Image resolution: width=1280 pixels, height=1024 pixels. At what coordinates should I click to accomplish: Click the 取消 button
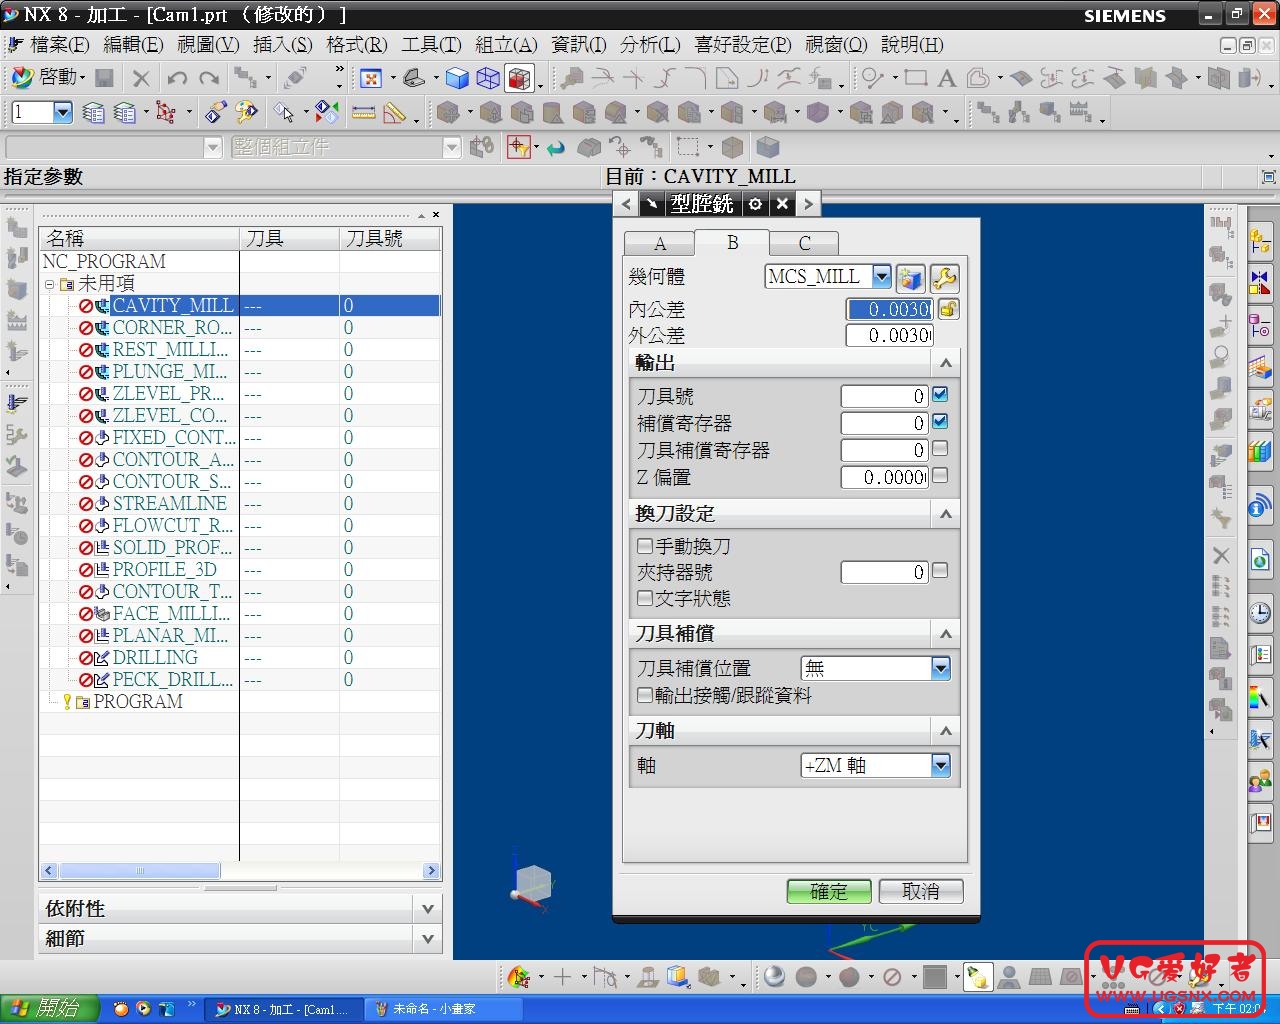[921, 891]
